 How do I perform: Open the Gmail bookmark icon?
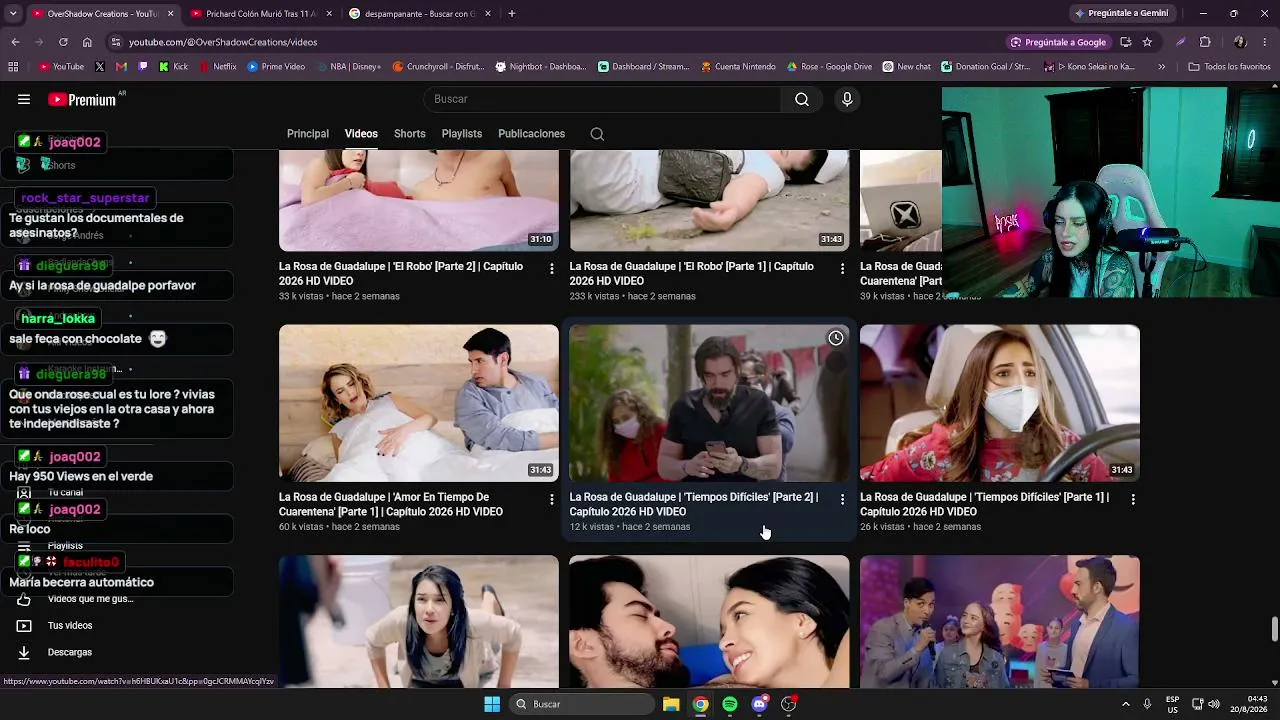coord(121,67)
